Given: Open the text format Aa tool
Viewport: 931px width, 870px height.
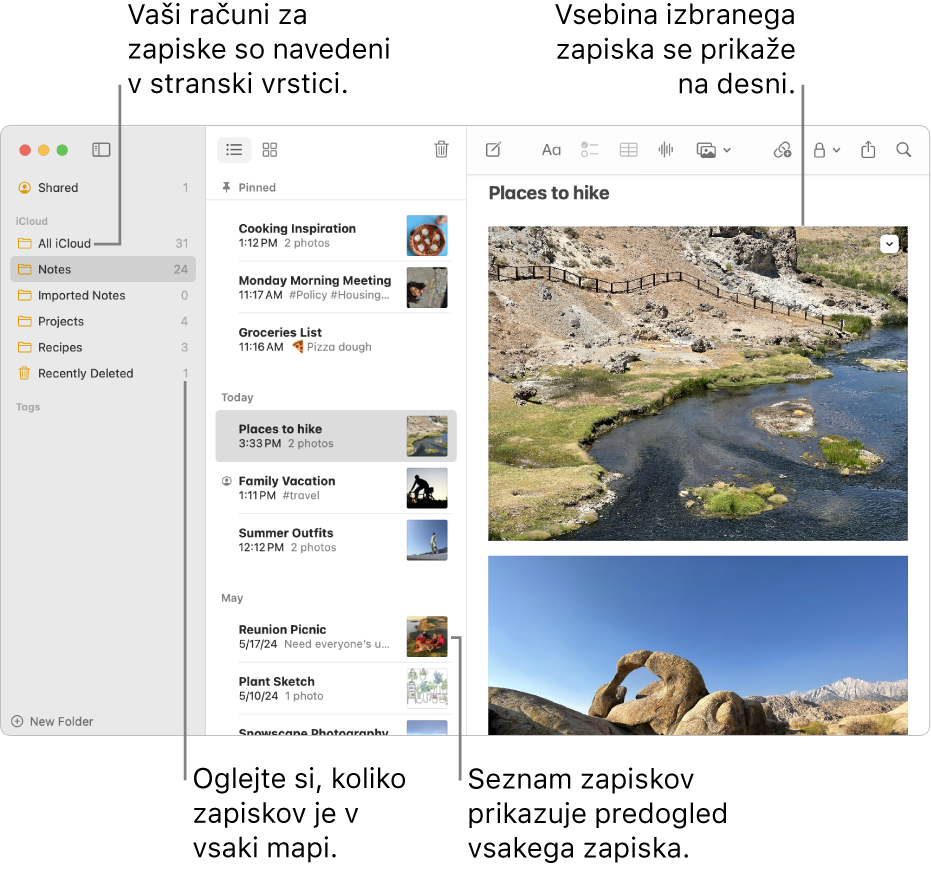Looking at the screenshot, I should click(551, 150).
